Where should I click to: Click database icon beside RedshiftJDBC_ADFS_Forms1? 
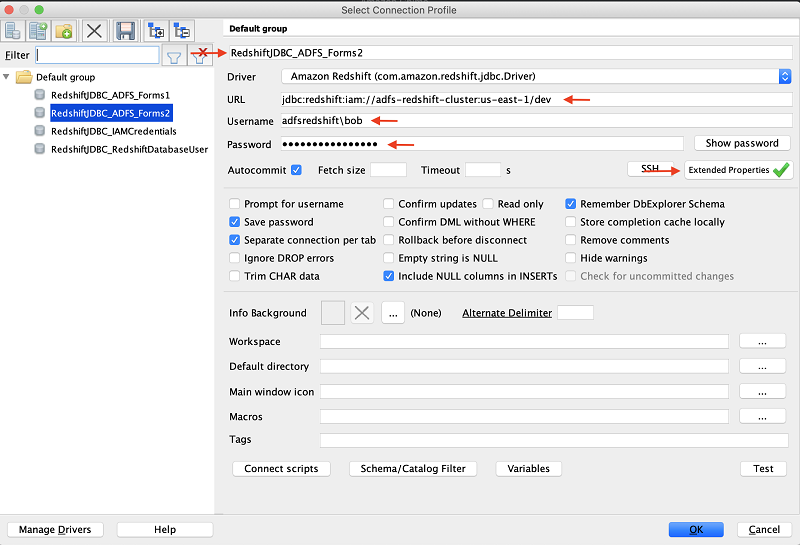point(39,94)
